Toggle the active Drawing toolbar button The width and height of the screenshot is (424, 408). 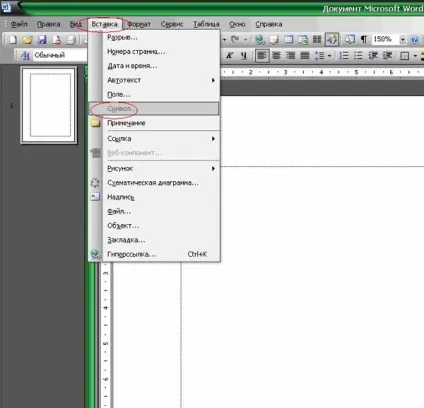click(332, 40)
